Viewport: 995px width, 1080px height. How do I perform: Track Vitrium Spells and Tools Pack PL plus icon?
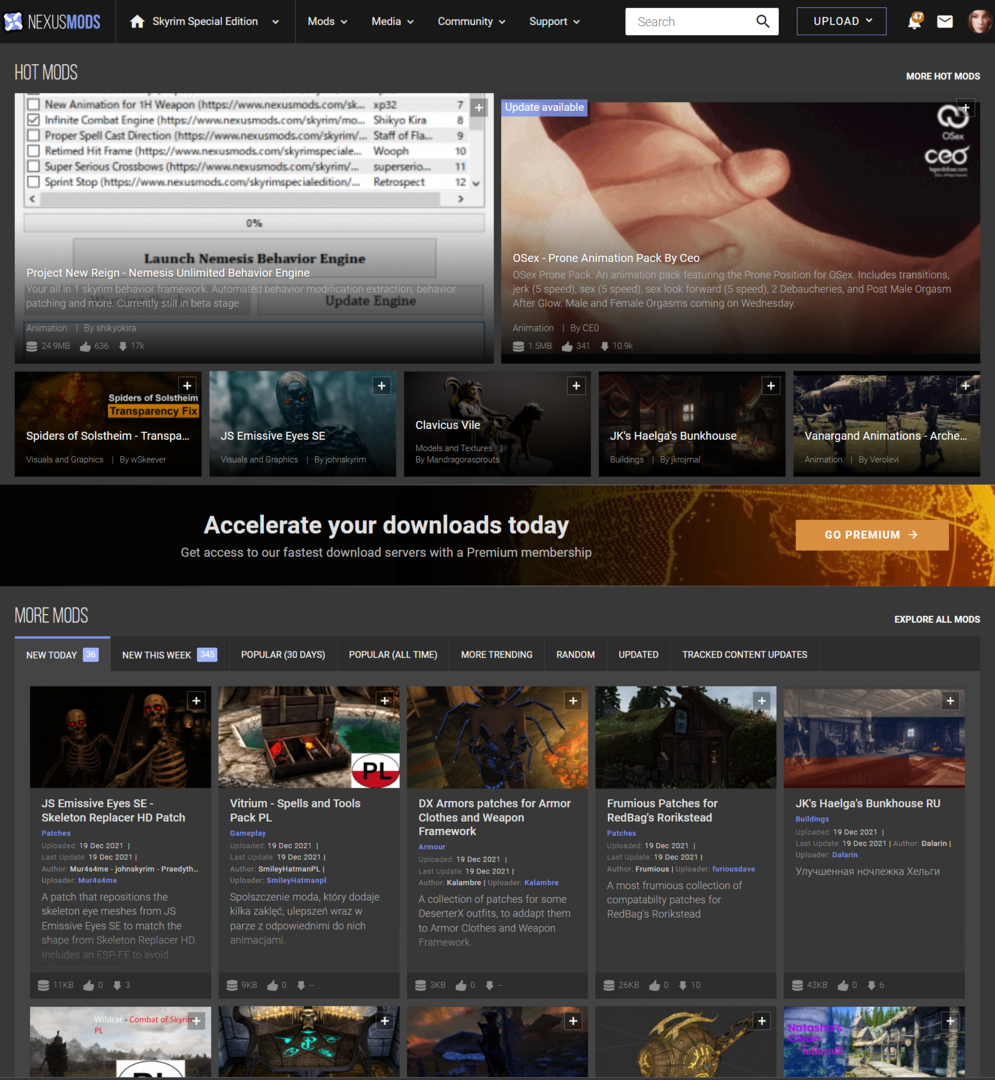tap(385, 700)
